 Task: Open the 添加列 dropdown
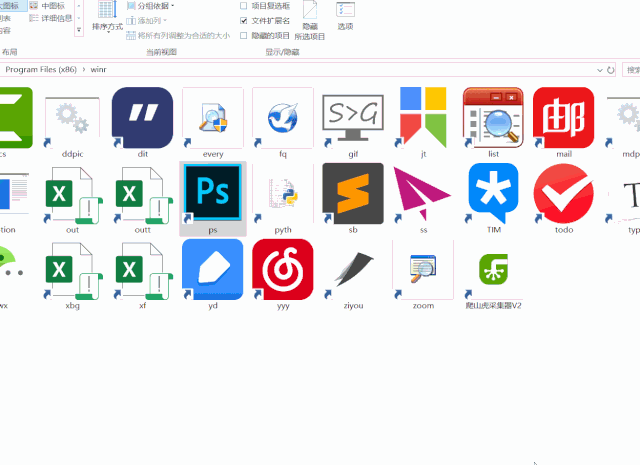pyautogui.click(x=147, y=20)
